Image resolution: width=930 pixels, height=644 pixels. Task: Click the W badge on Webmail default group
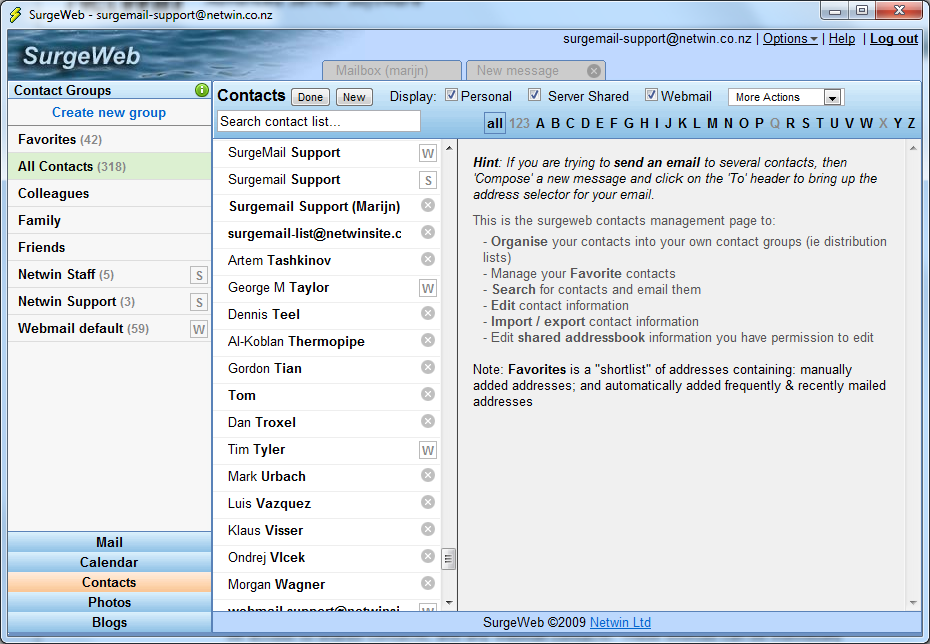tap(199, 329)
